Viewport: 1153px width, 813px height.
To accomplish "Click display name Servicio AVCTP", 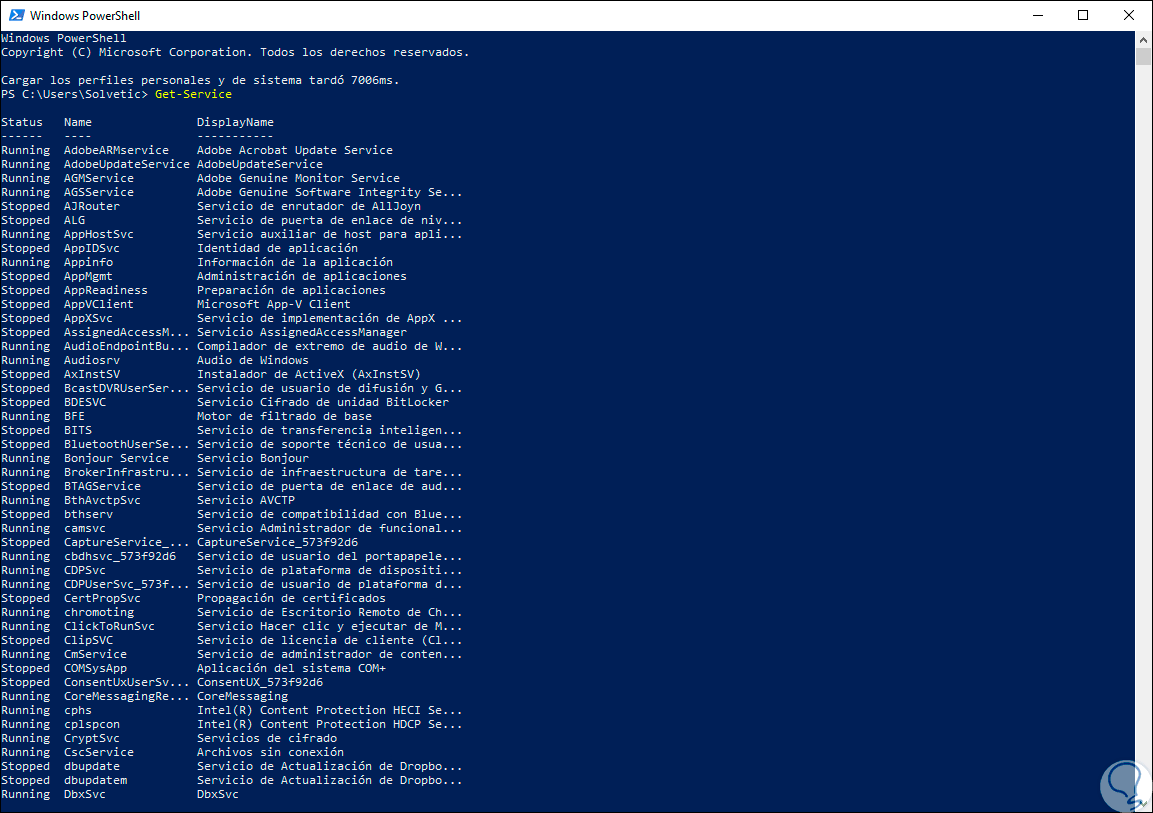I will [x=246, y=500].
